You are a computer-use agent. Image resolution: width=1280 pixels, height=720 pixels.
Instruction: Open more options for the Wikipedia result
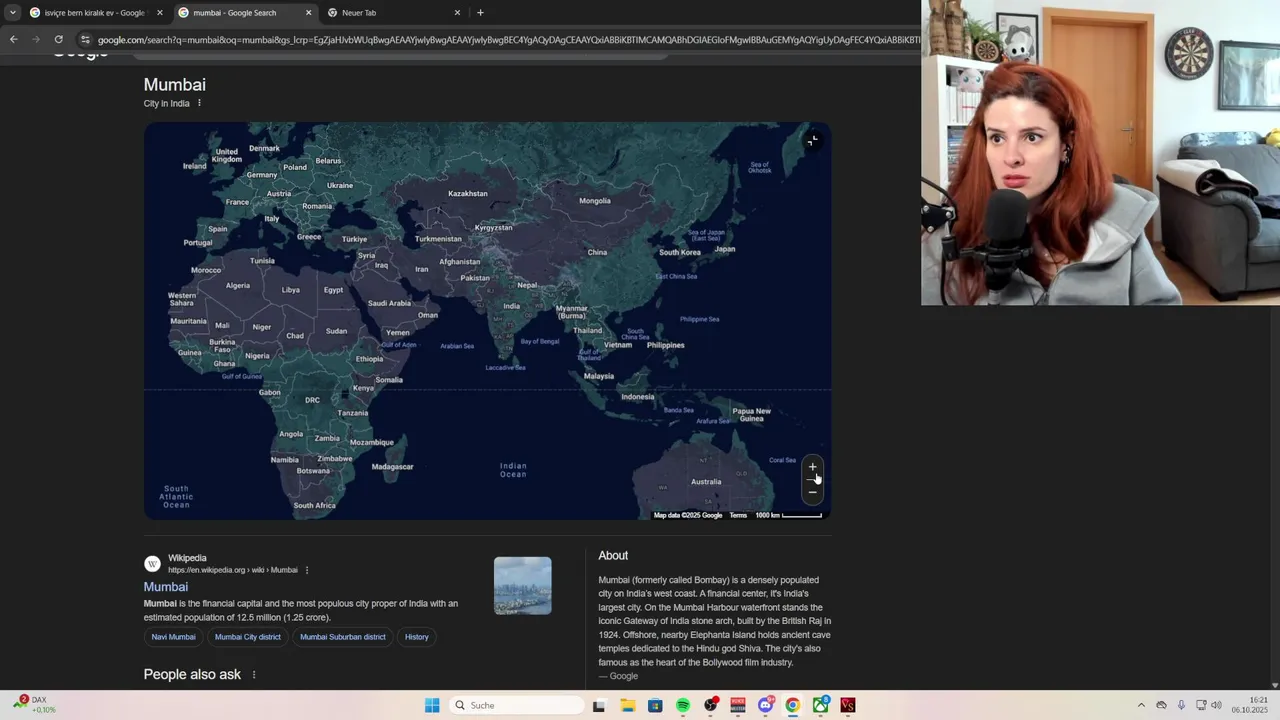(307, 570)
